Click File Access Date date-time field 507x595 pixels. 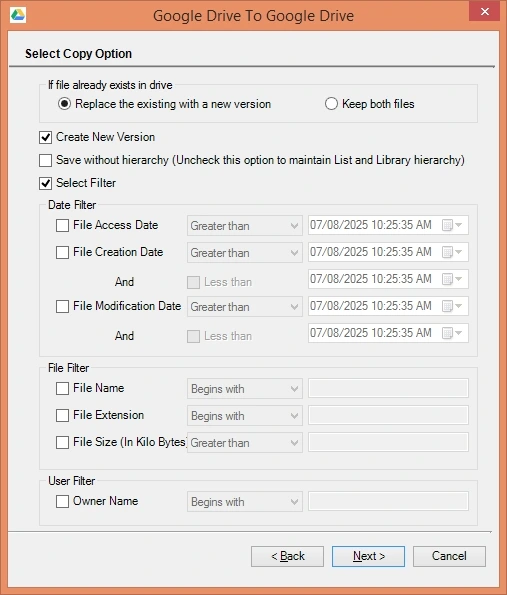[x=388, y=225]
